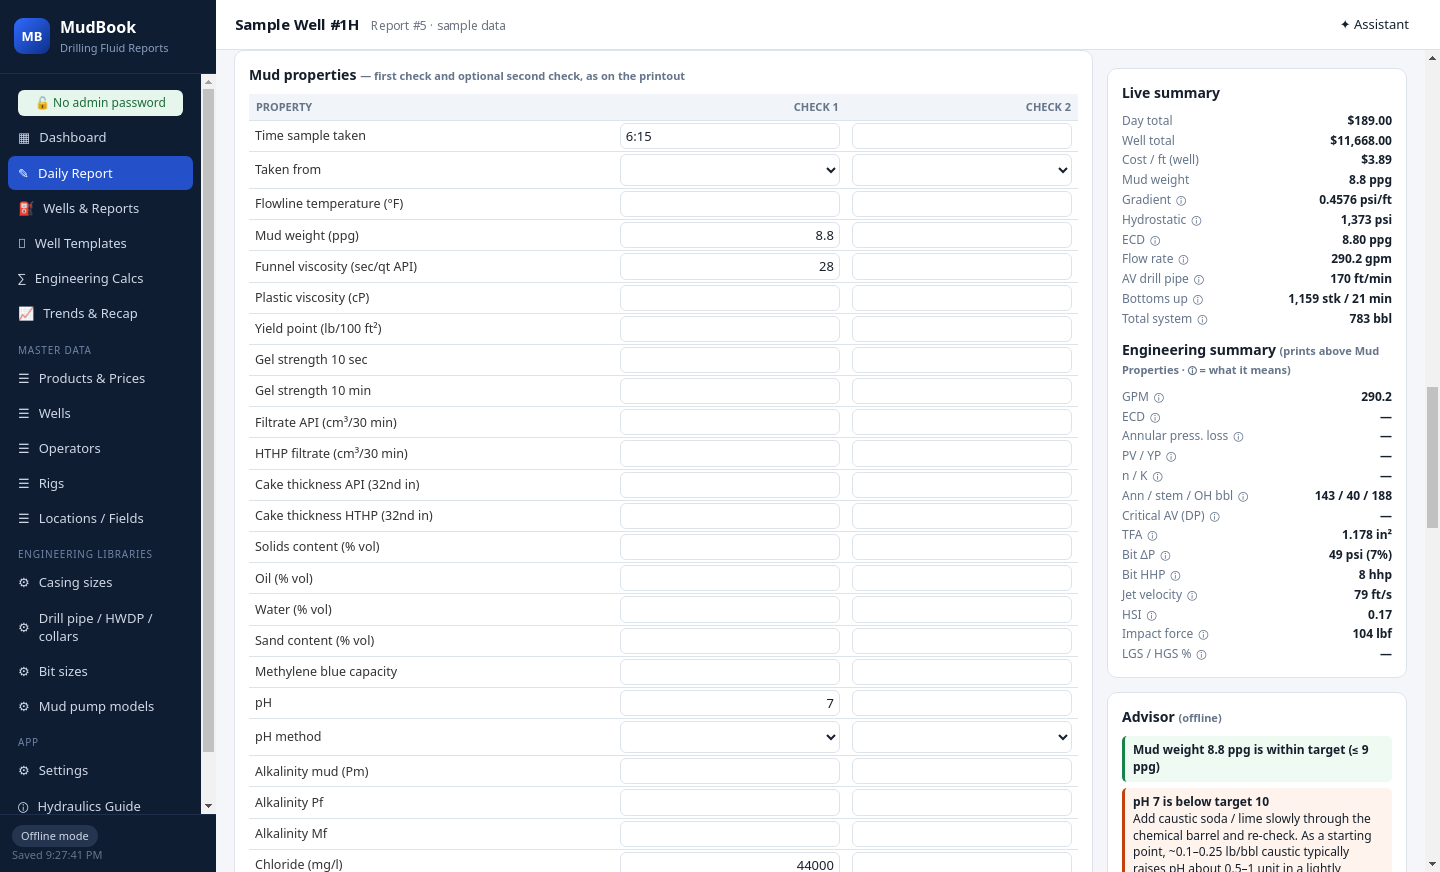Click the Rigs list icon

(x=24, y=483)
